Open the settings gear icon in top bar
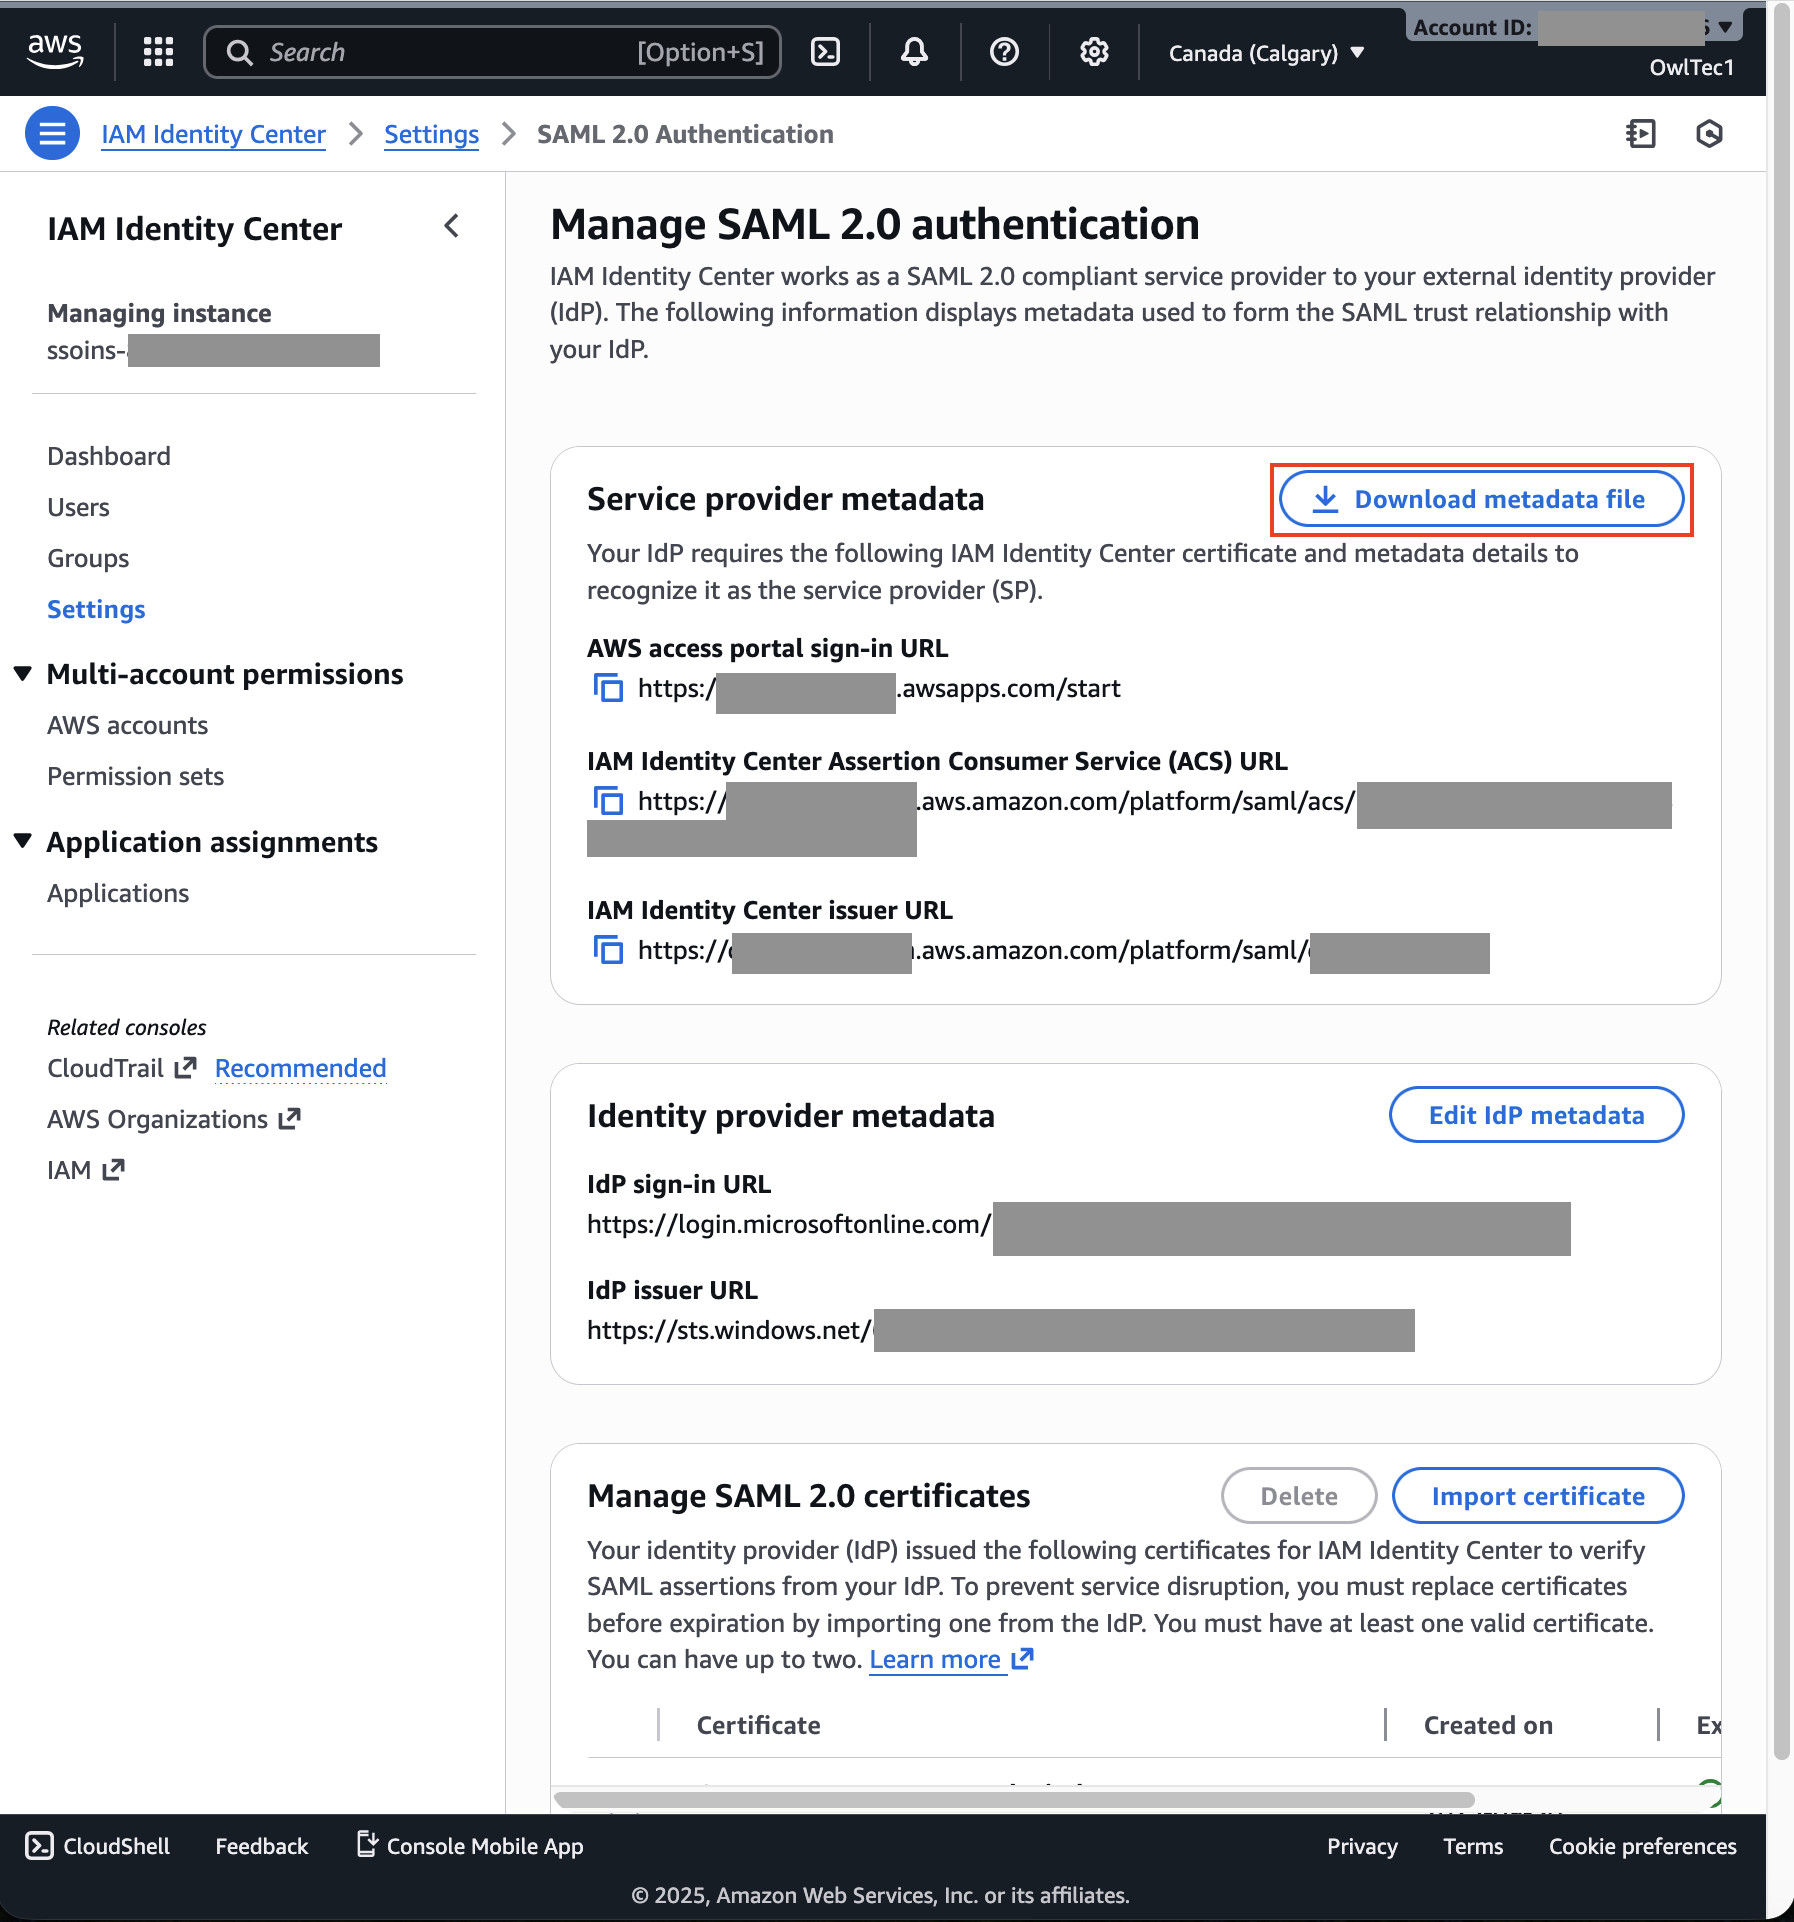 click(x=1094, y=52)
